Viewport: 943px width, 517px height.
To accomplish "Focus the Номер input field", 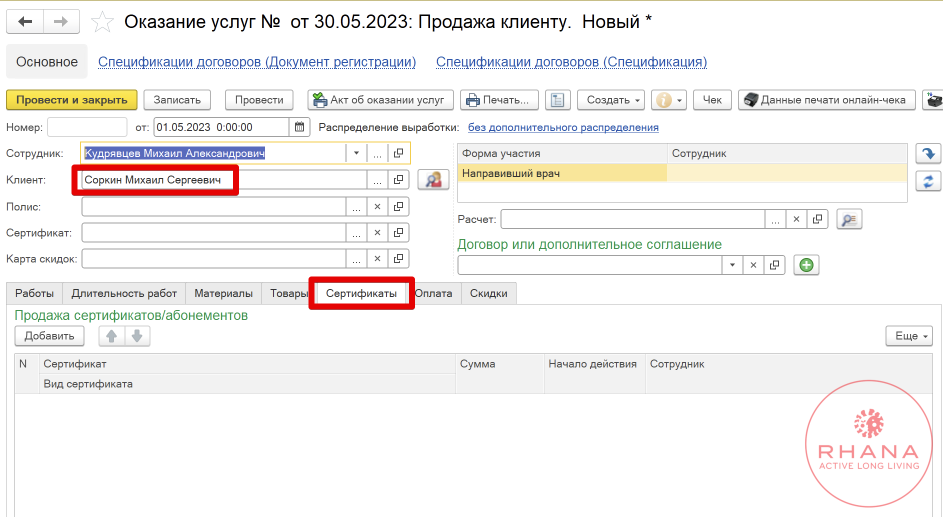I will click(x=87, y=127).
